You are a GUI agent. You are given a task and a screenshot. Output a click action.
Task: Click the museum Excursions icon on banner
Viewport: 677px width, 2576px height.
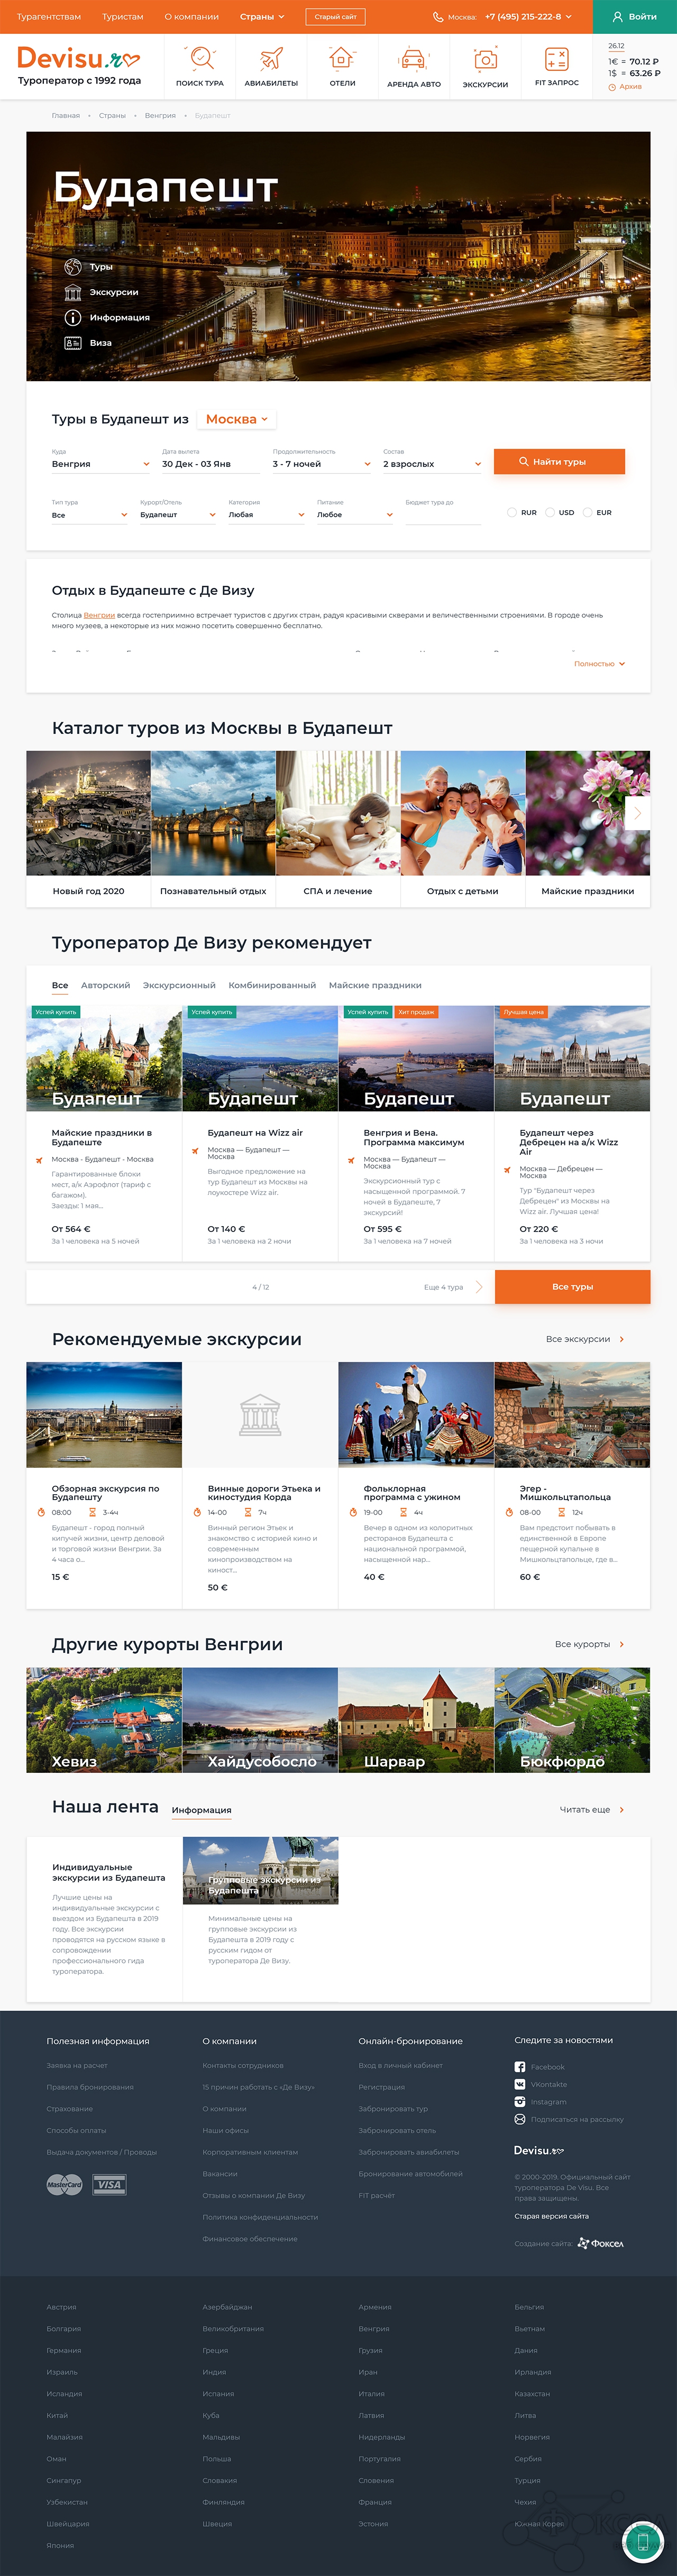[x=73, y=292]
